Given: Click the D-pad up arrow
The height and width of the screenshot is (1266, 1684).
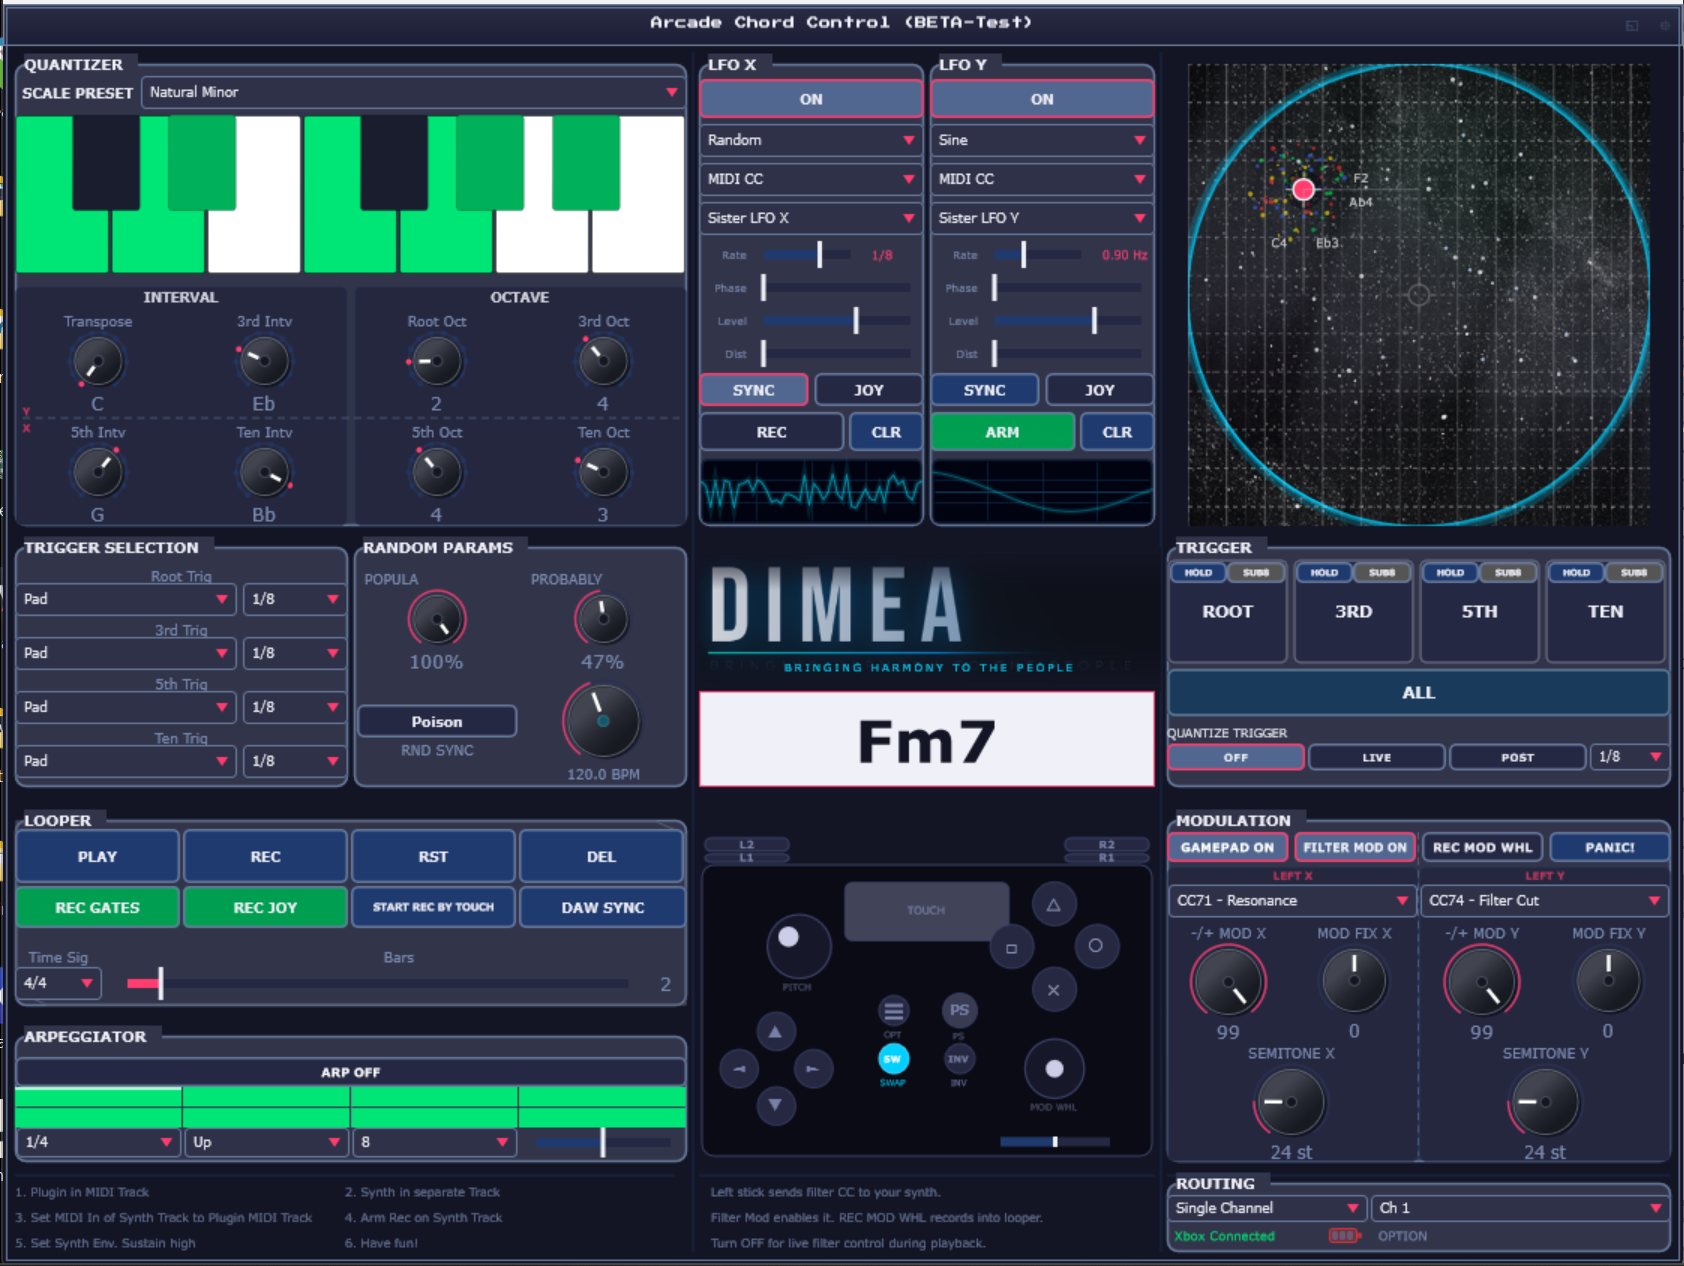Looking at the screenshot, I should pyautogui.click(x=776, y=1031).
